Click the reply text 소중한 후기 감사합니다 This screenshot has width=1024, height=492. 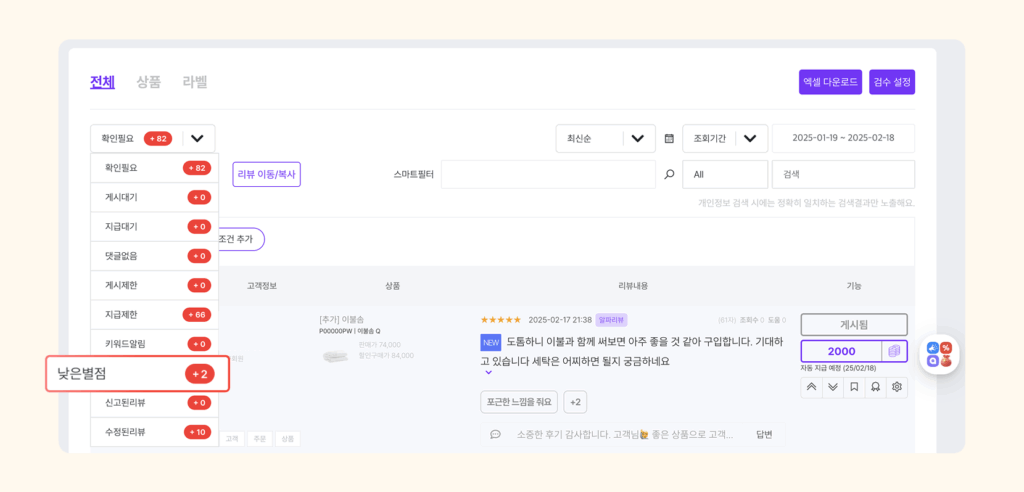coord(625,435)
